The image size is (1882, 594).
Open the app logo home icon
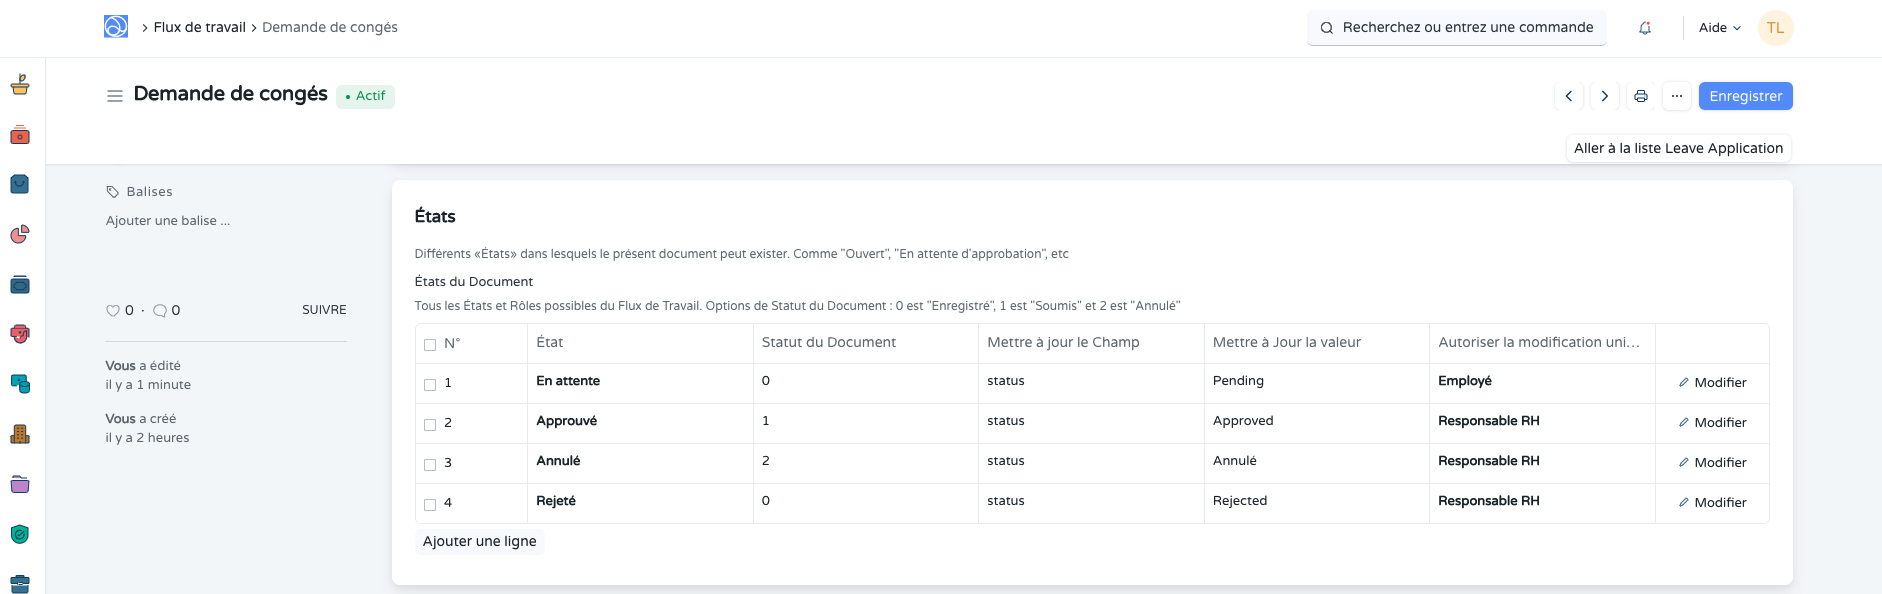pos(116,27)
